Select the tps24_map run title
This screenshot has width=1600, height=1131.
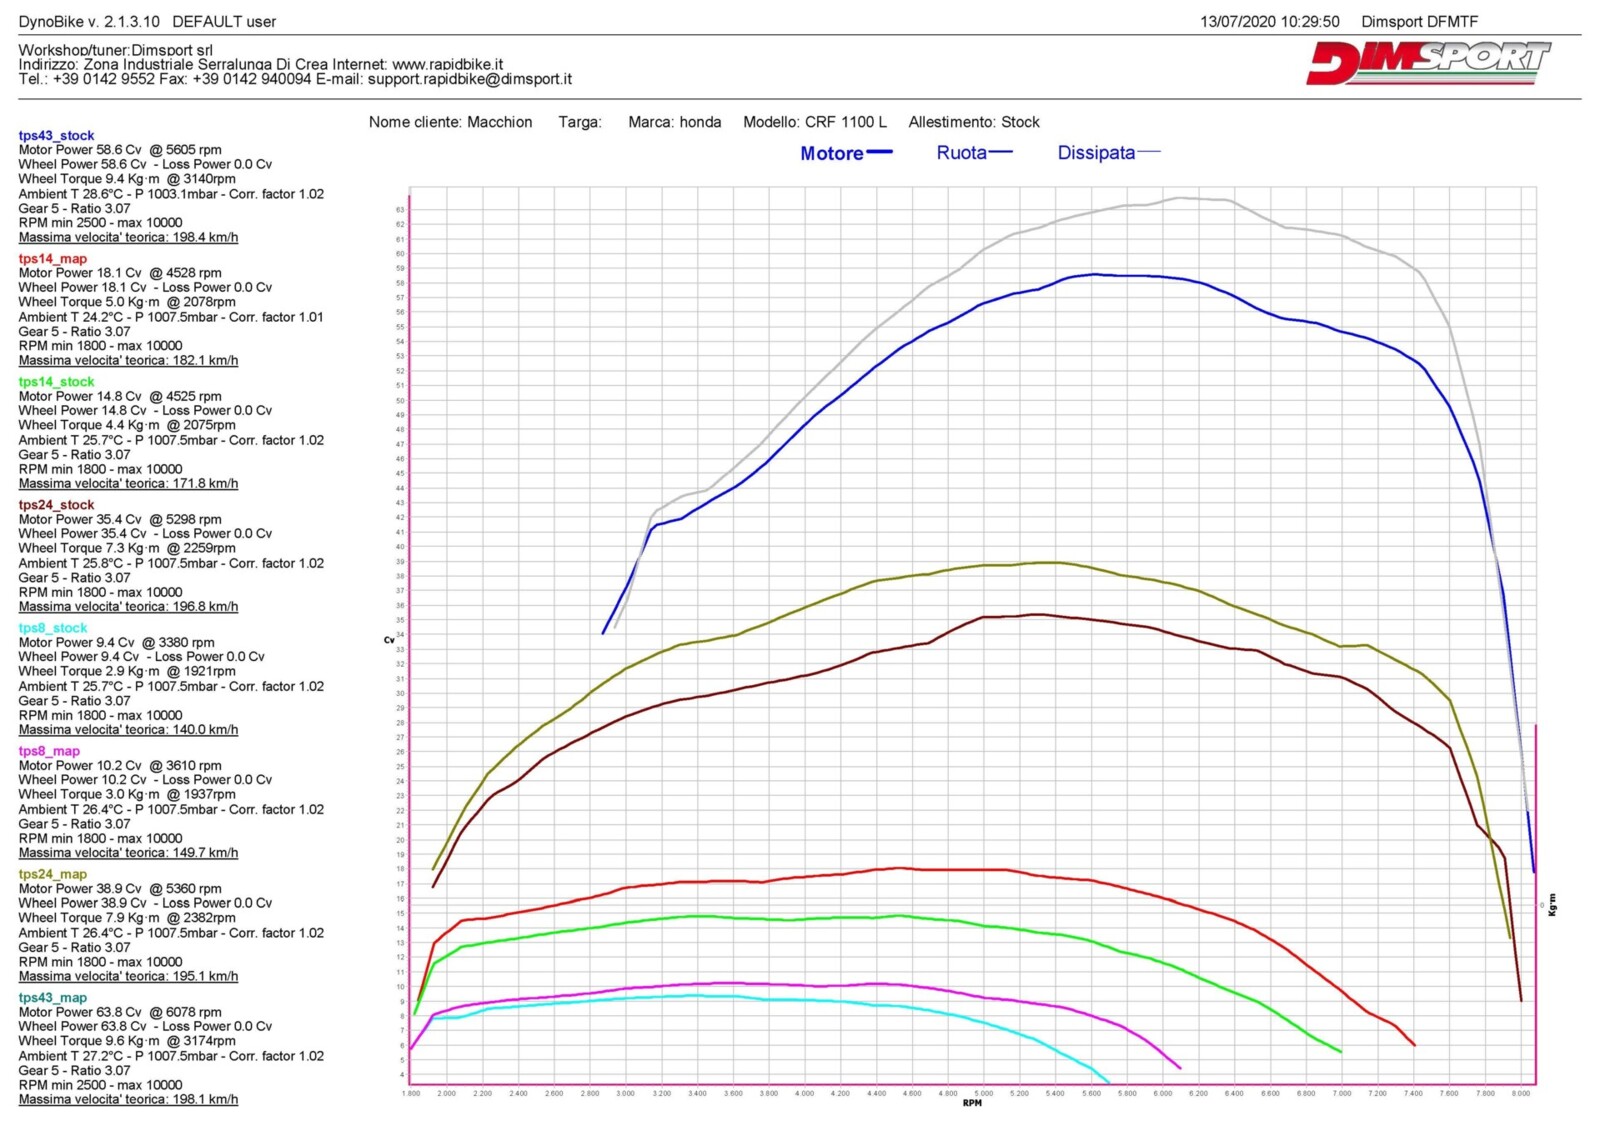52,874
